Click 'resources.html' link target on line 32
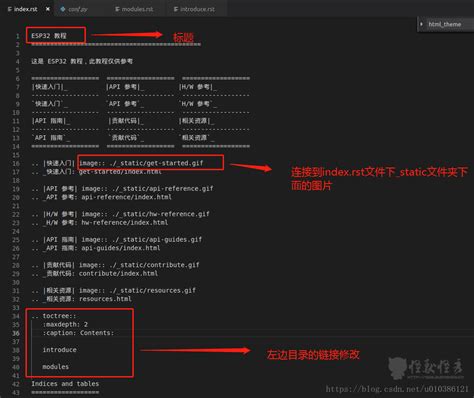This screenshot has width=474, height=398. (x=105, y=299)
